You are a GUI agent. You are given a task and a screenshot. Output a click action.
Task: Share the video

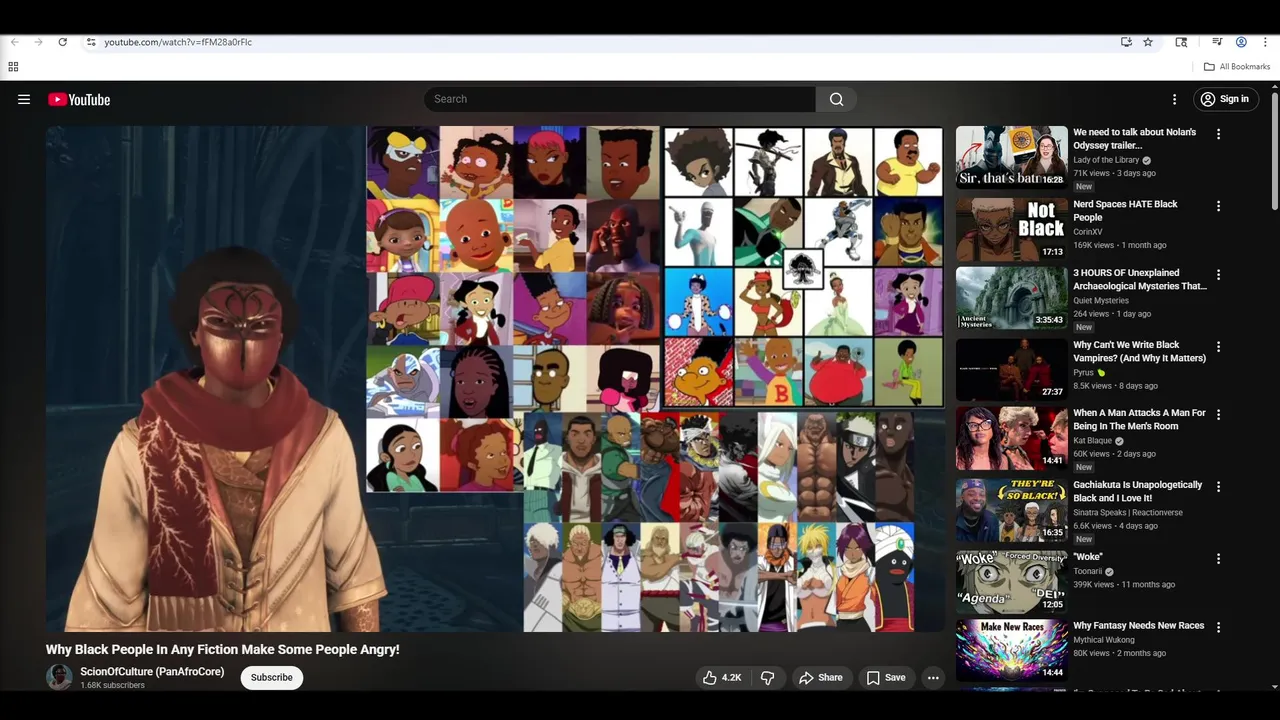click(x=820, y=677)
